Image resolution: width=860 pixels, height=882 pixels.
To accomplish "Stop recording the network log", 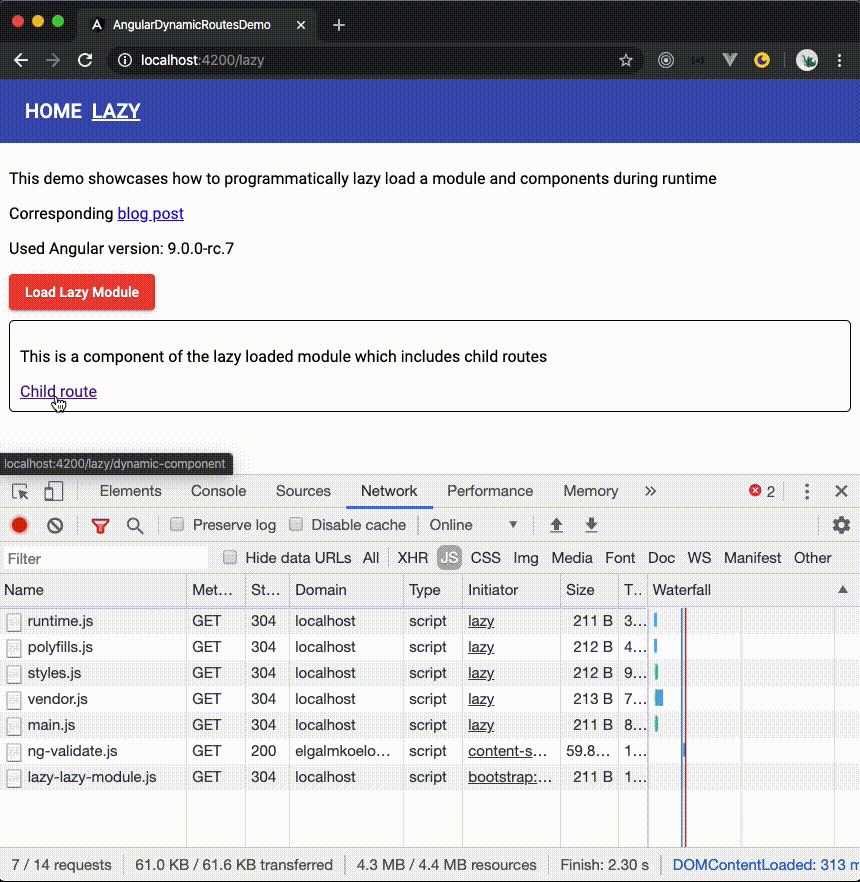I will [x=18, y=524].
